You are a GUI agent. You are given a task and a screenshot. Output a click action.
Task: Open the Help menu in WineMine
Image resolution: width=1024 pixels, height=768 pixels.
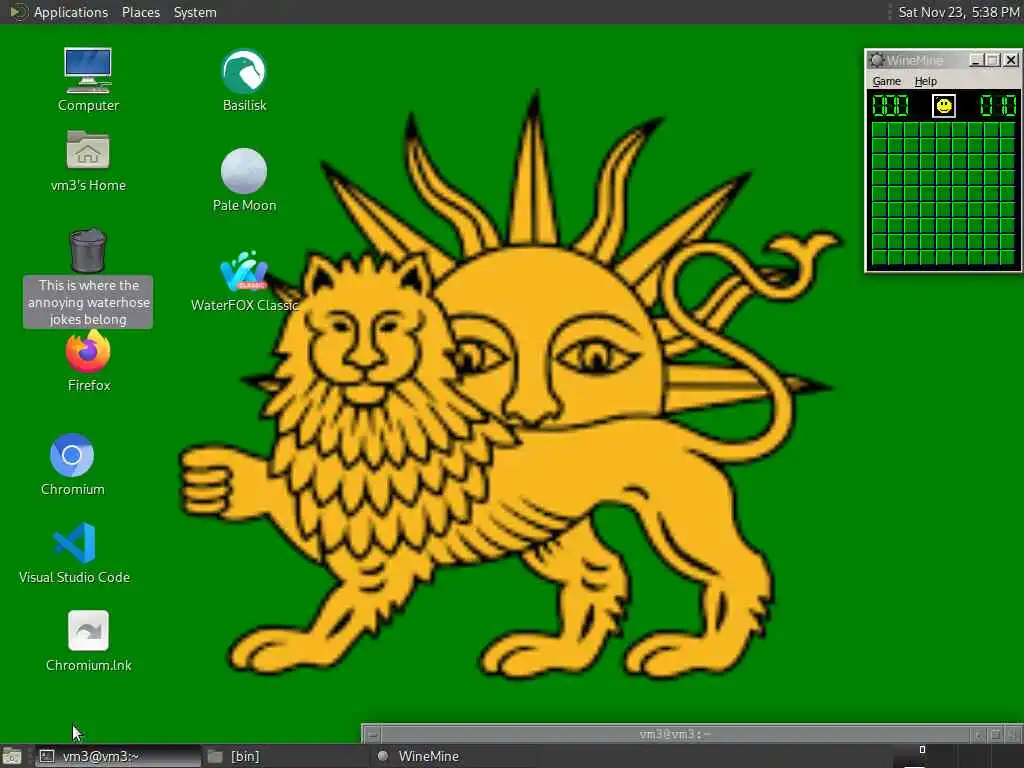coord(925,81)
